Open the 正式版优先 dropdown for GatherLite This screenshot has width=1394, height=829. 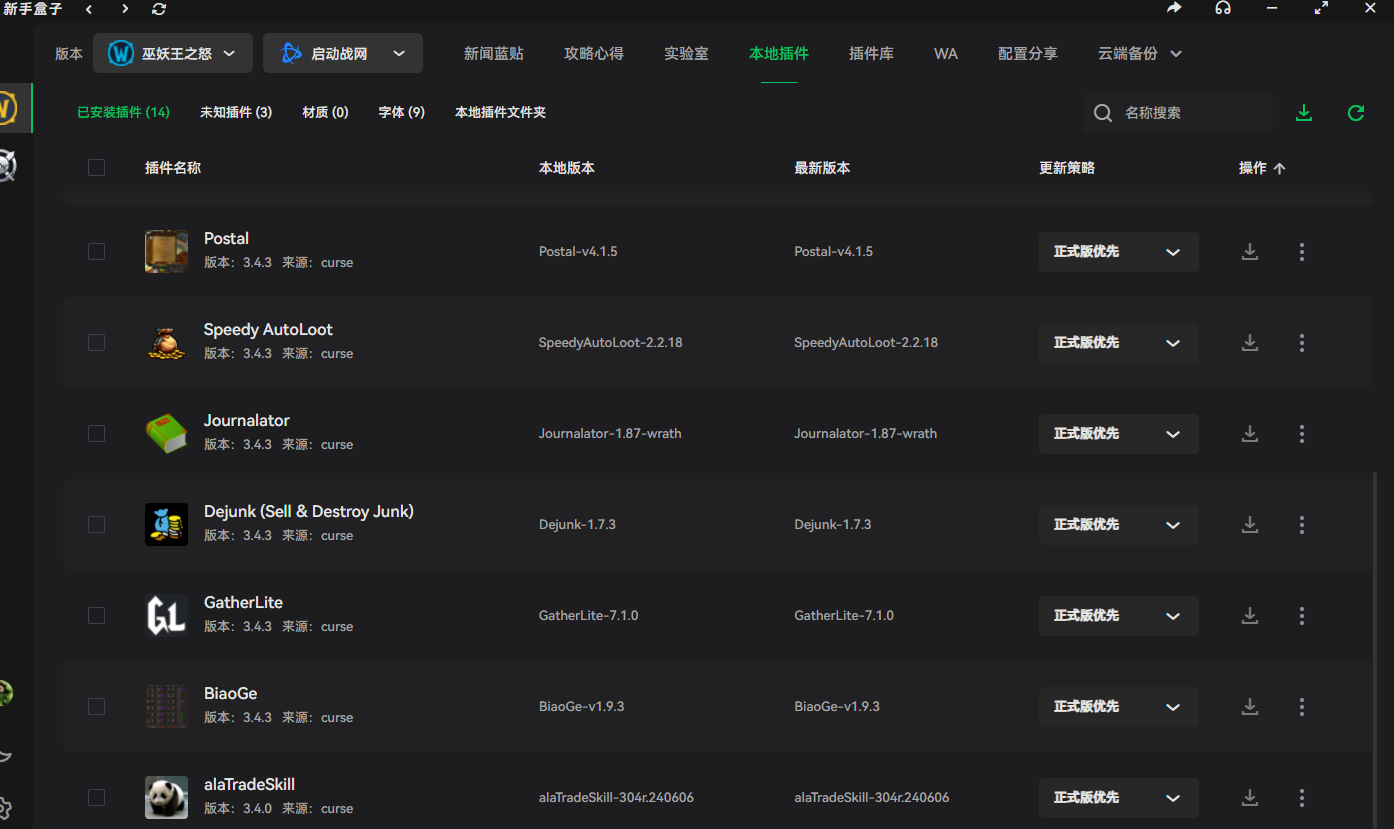(x=1118, y=616)
